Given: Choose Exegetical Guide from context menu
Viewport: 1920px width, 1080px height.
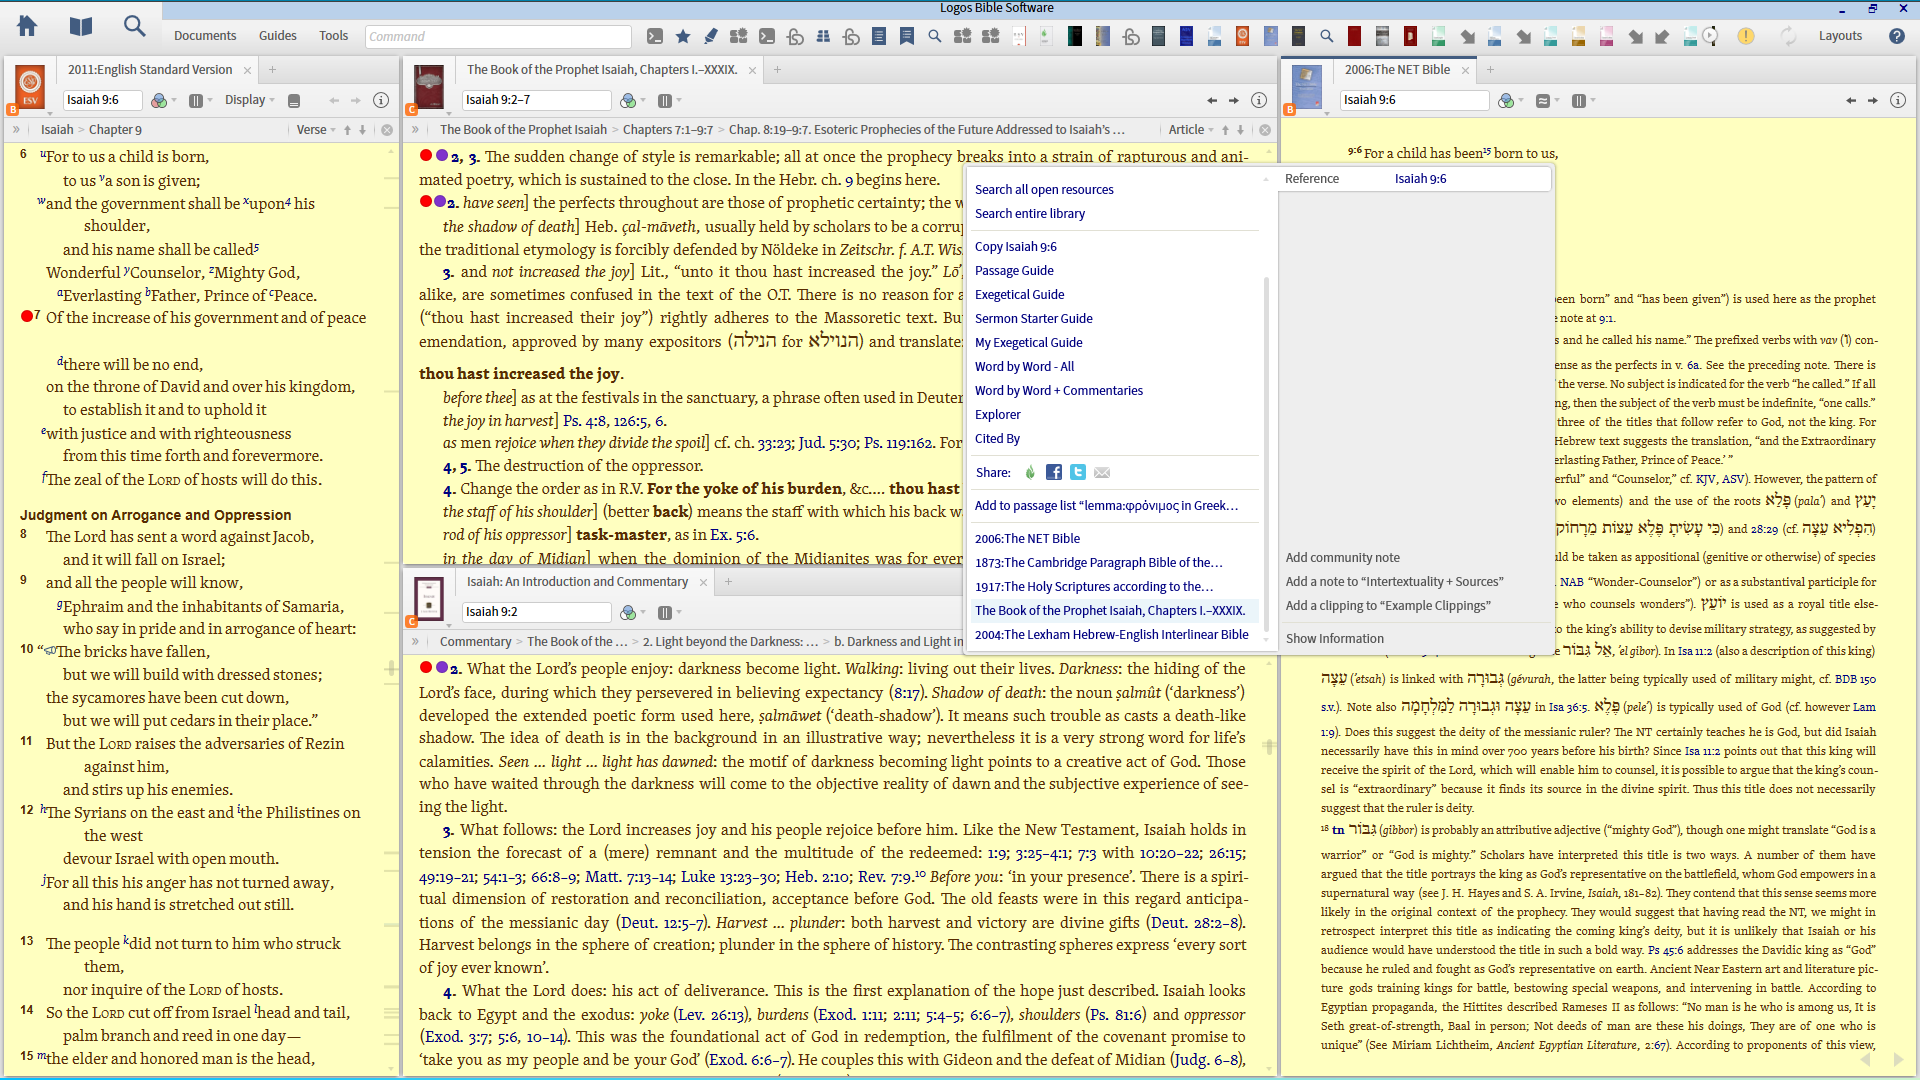Looking at the screenshot, I should (1019, 294).
